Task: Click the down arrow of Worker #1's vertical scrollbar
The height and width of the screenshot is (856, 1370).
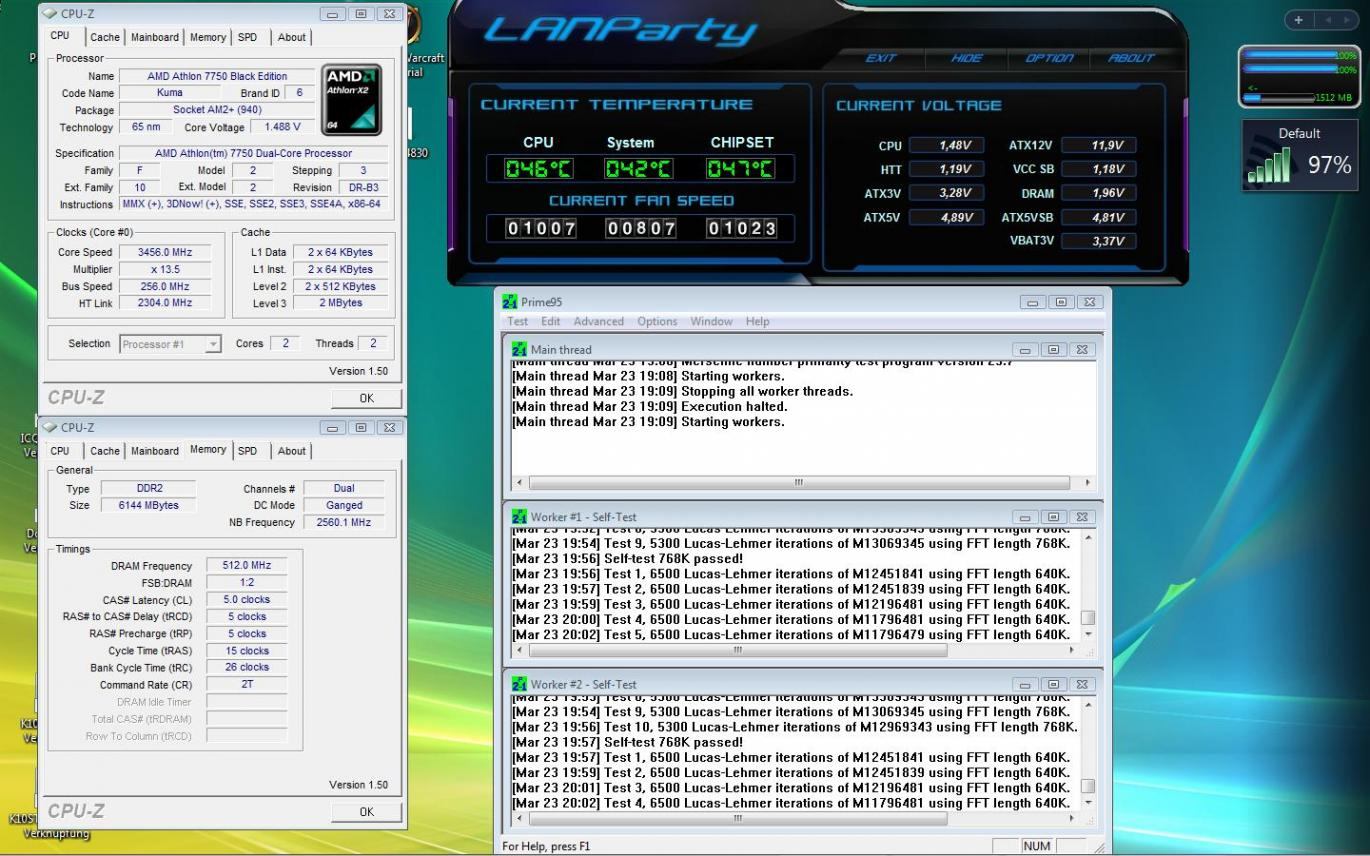Action: pos(1088,635)
